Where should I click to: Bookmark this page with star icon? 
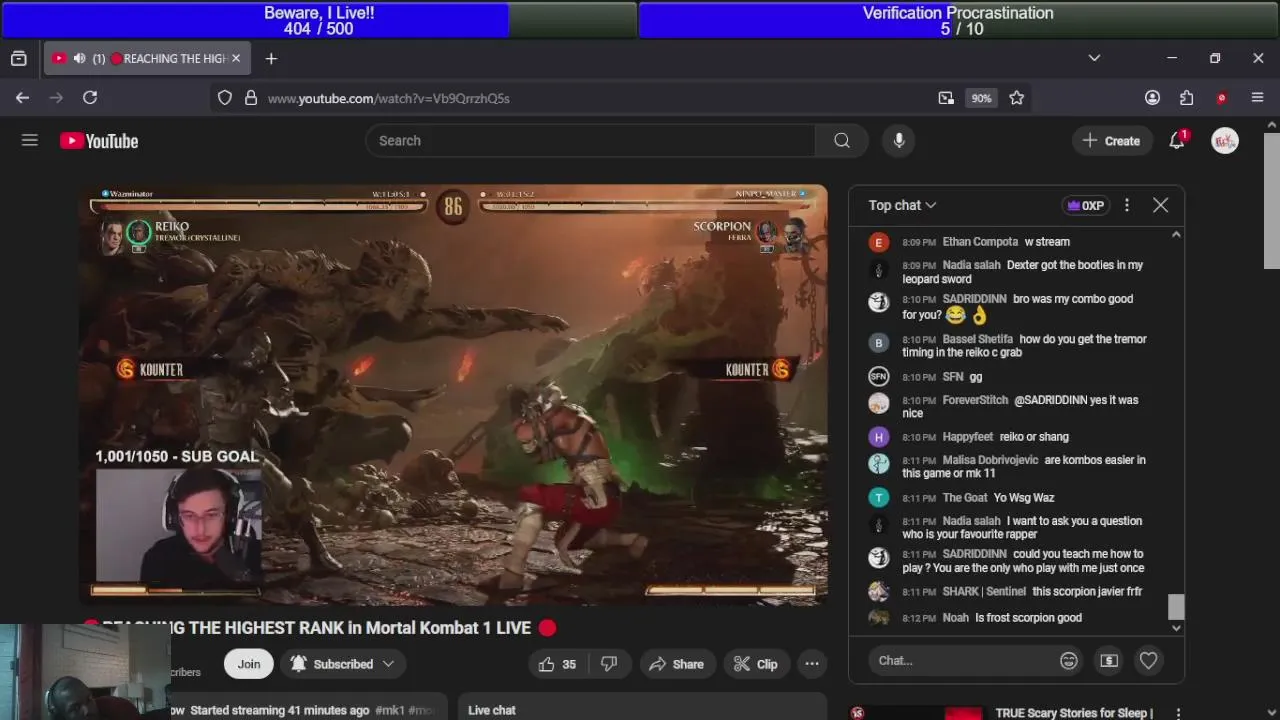click(1017, 98)
